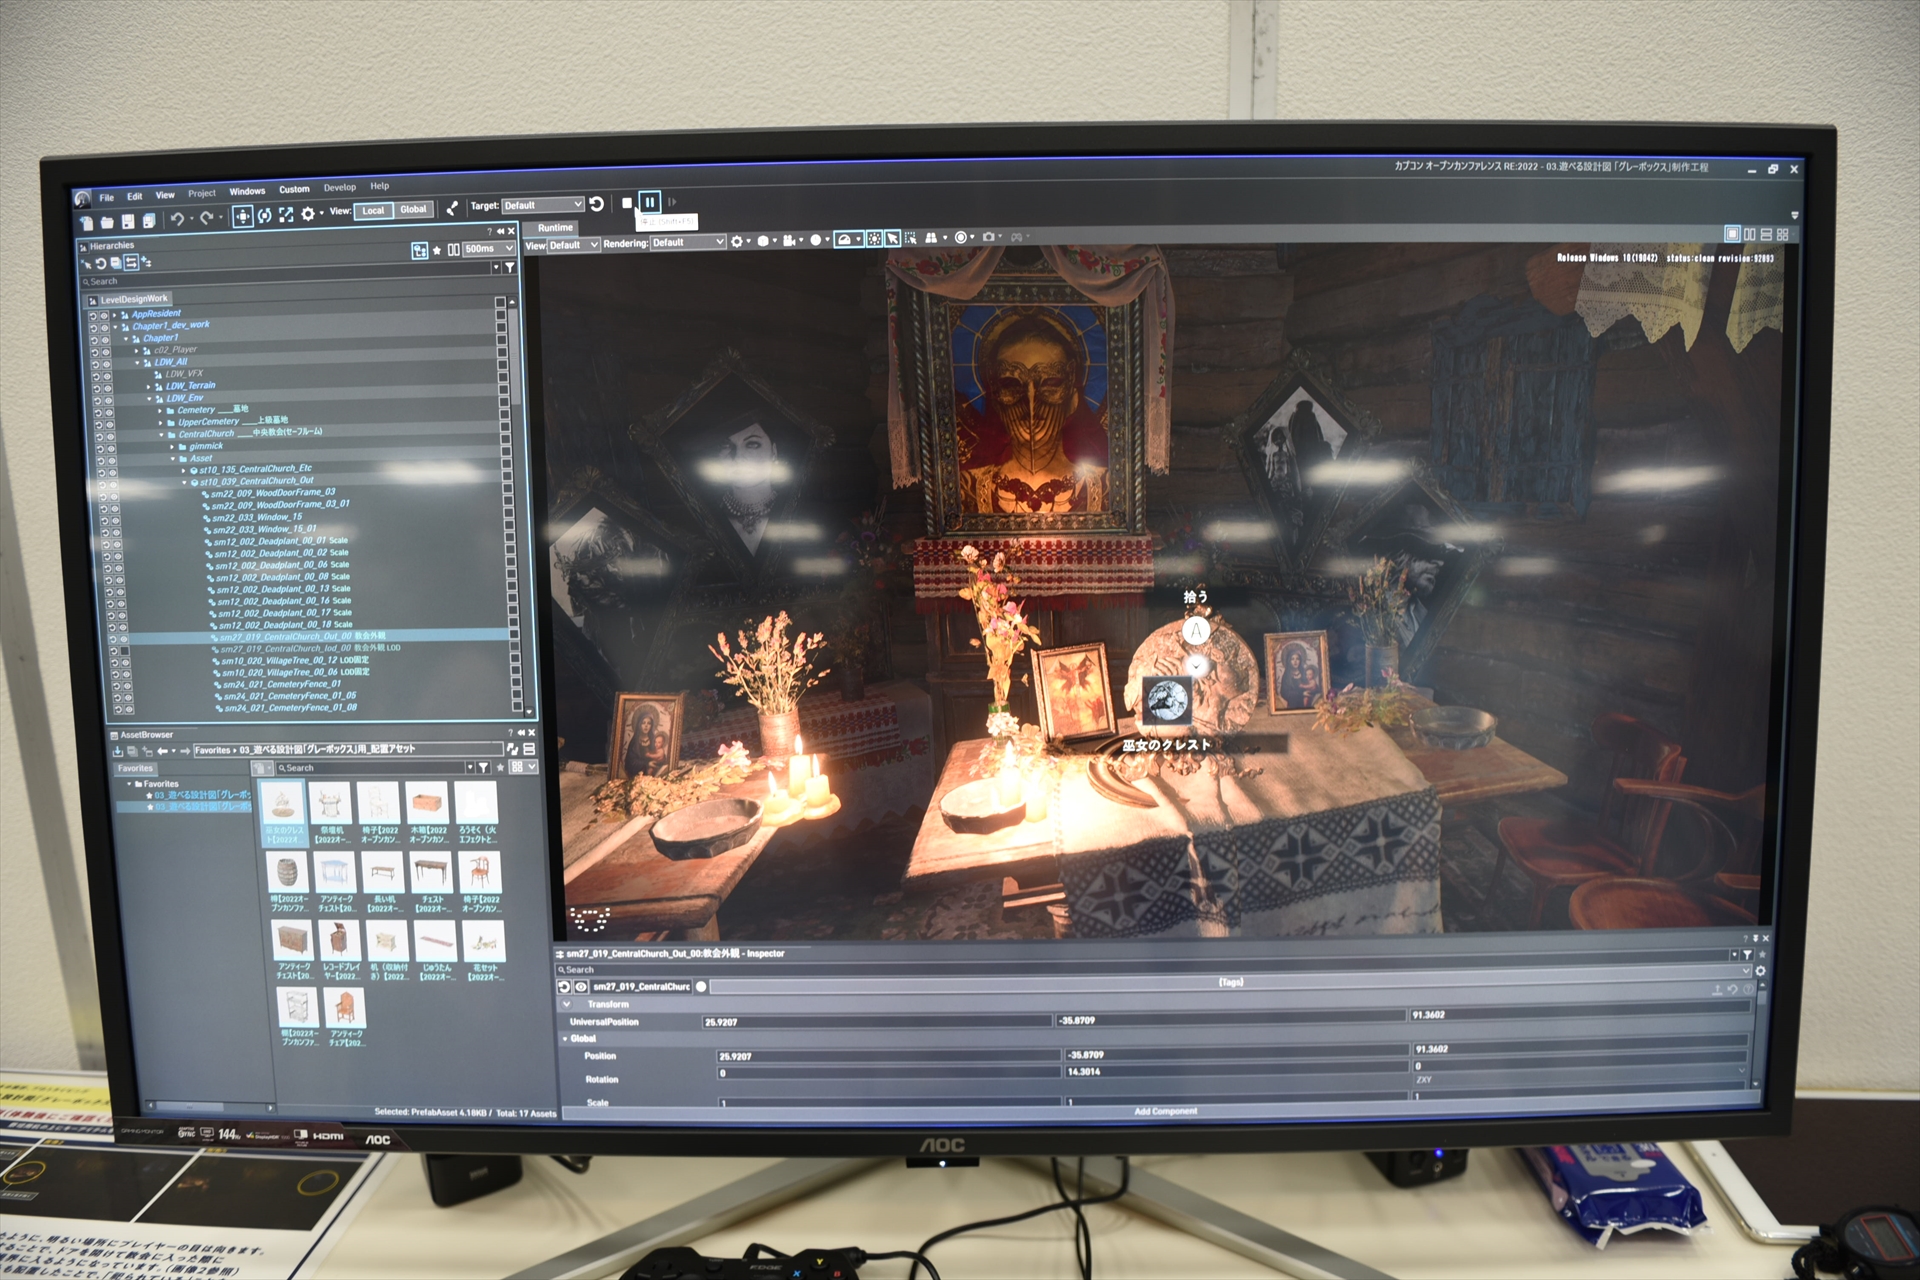Open the Windows menu
The width and height of the screenshot is (1920, 1280).
click(x=247, y=191)
